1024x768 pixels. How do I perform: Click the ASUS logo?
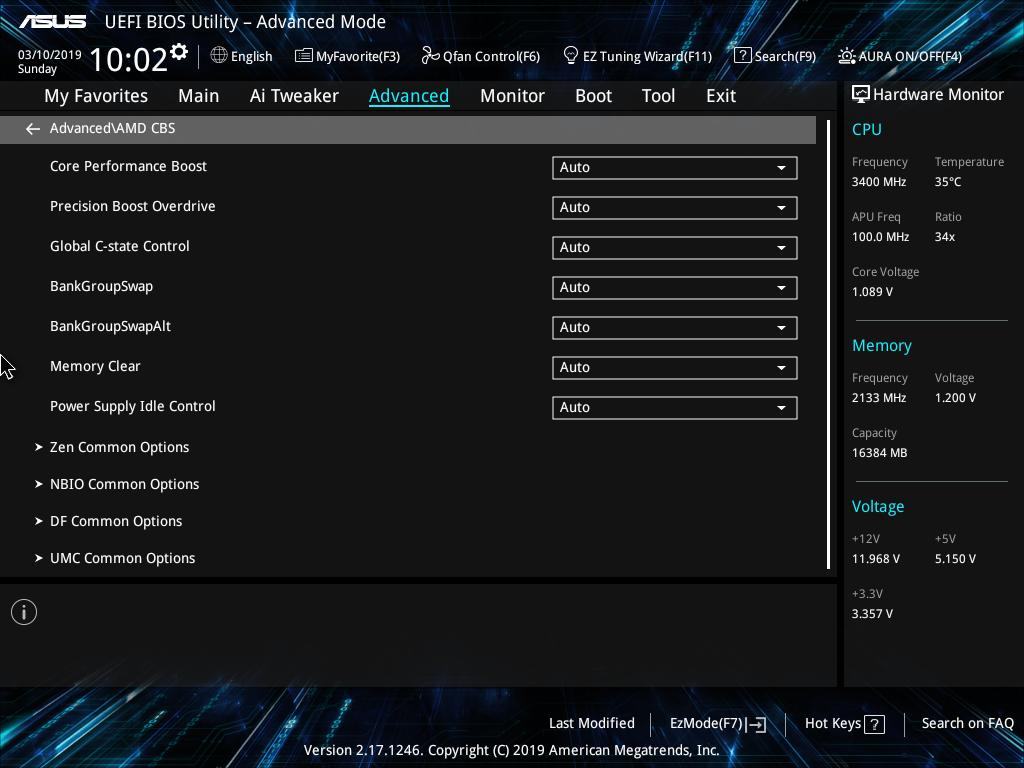point(52,22)
